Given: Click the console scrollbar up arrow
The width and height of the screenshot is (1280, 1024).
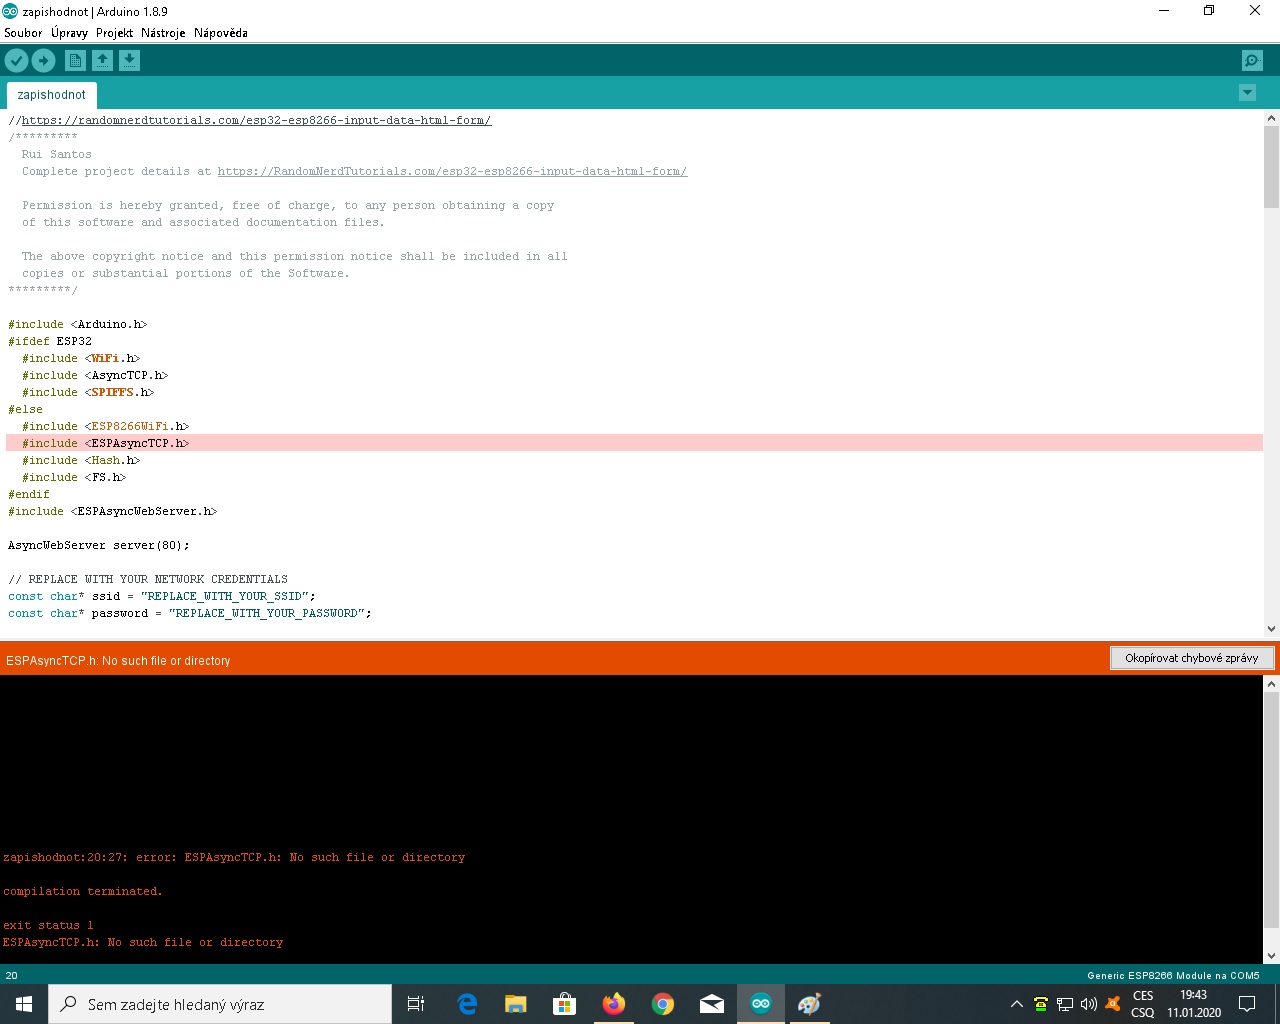Looking at the screenshot, I should pyautogui.click(x=1271, y=684).
